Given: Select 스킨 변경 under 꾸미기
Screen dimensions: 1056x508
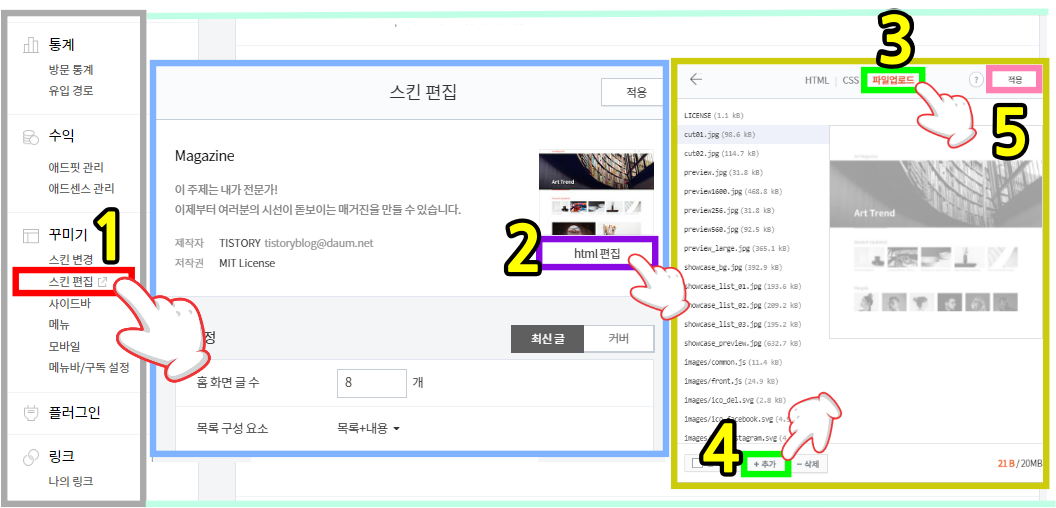Looking at the screenshot, I should point(71,259).
